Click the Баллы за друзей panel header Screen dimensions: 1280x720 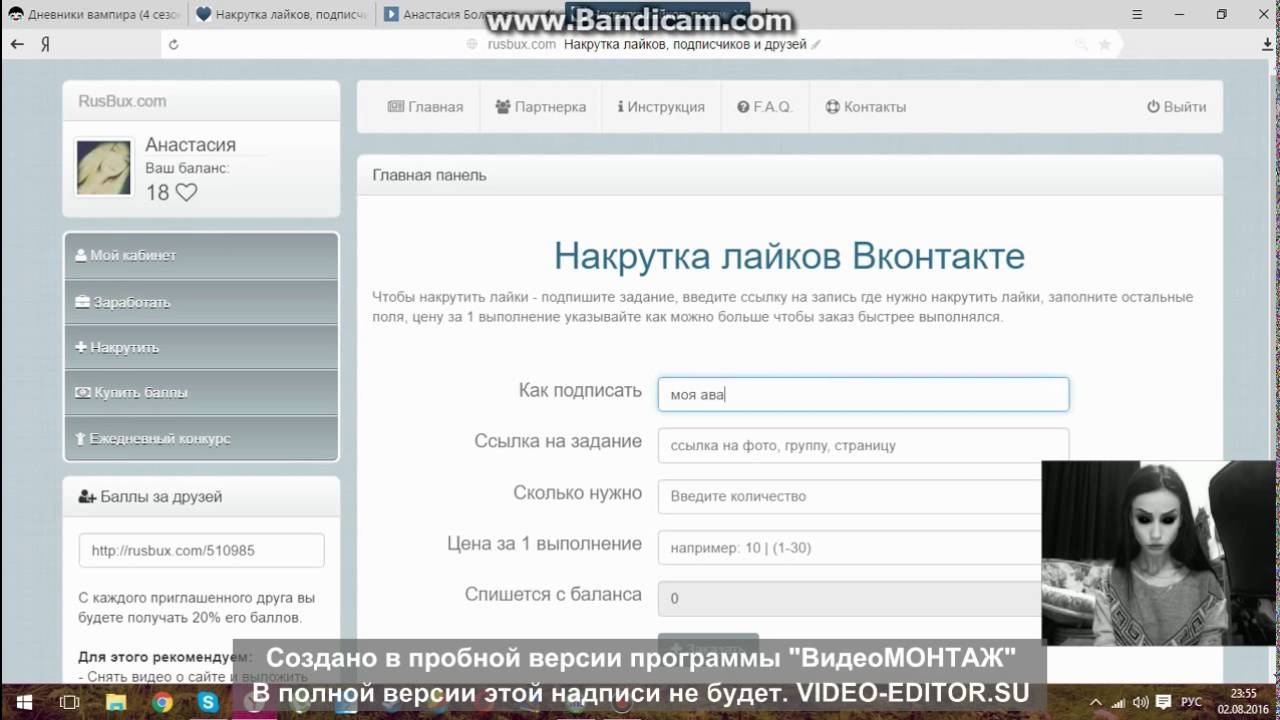[x=201, y=496]
